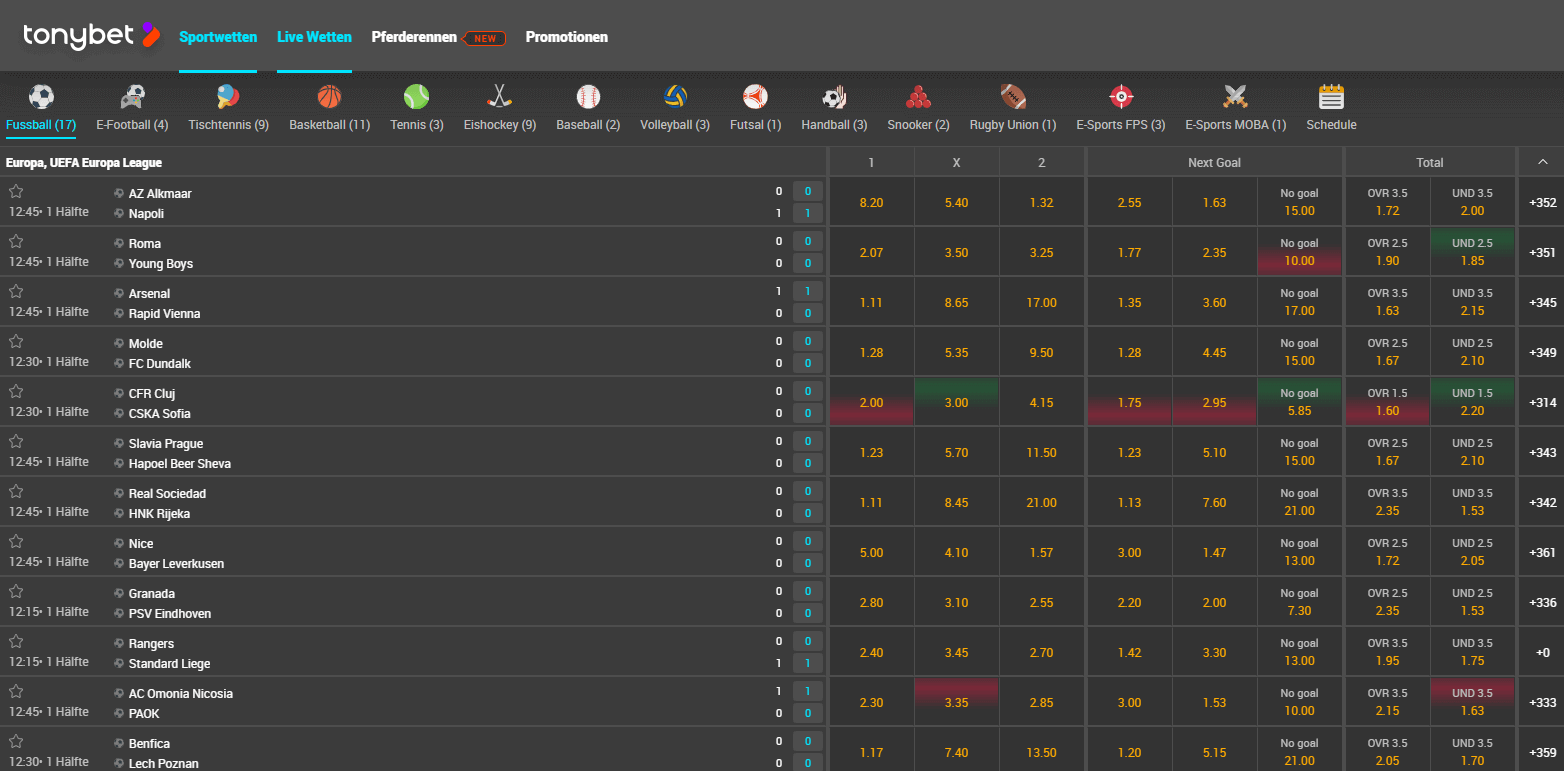The width and height of the screenshot is (1564, 771).
Task: Open the AZ Alkmaar team name
Action: (x=160, y=193)
